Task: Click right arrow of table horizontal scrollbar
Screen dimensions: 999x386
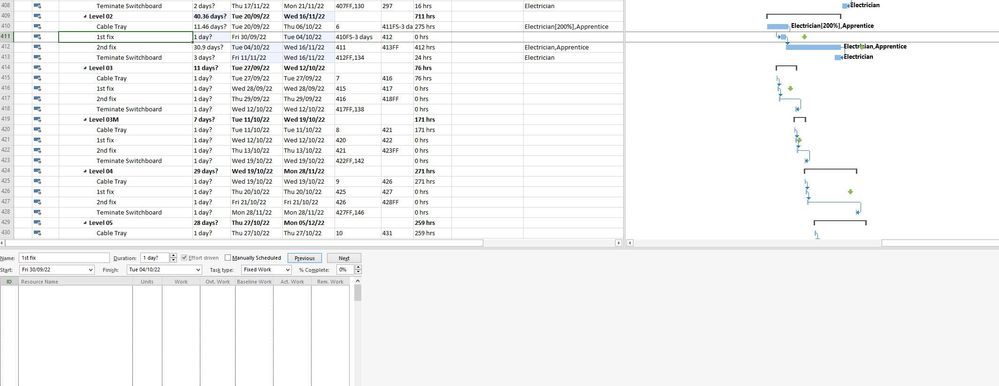Action: point(619,243)
